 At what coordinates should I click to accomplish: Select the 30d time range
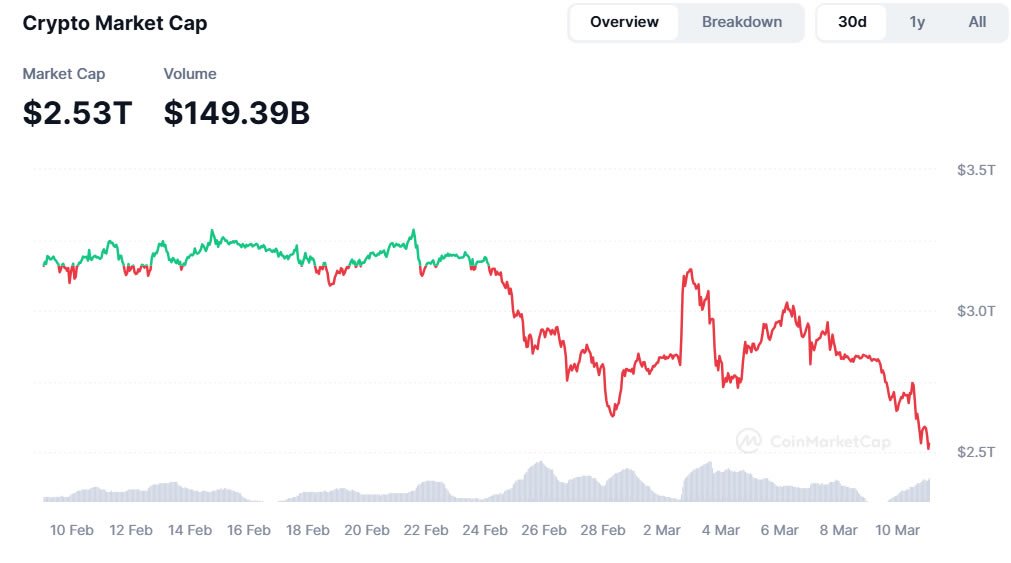click(x=852, y=22)
